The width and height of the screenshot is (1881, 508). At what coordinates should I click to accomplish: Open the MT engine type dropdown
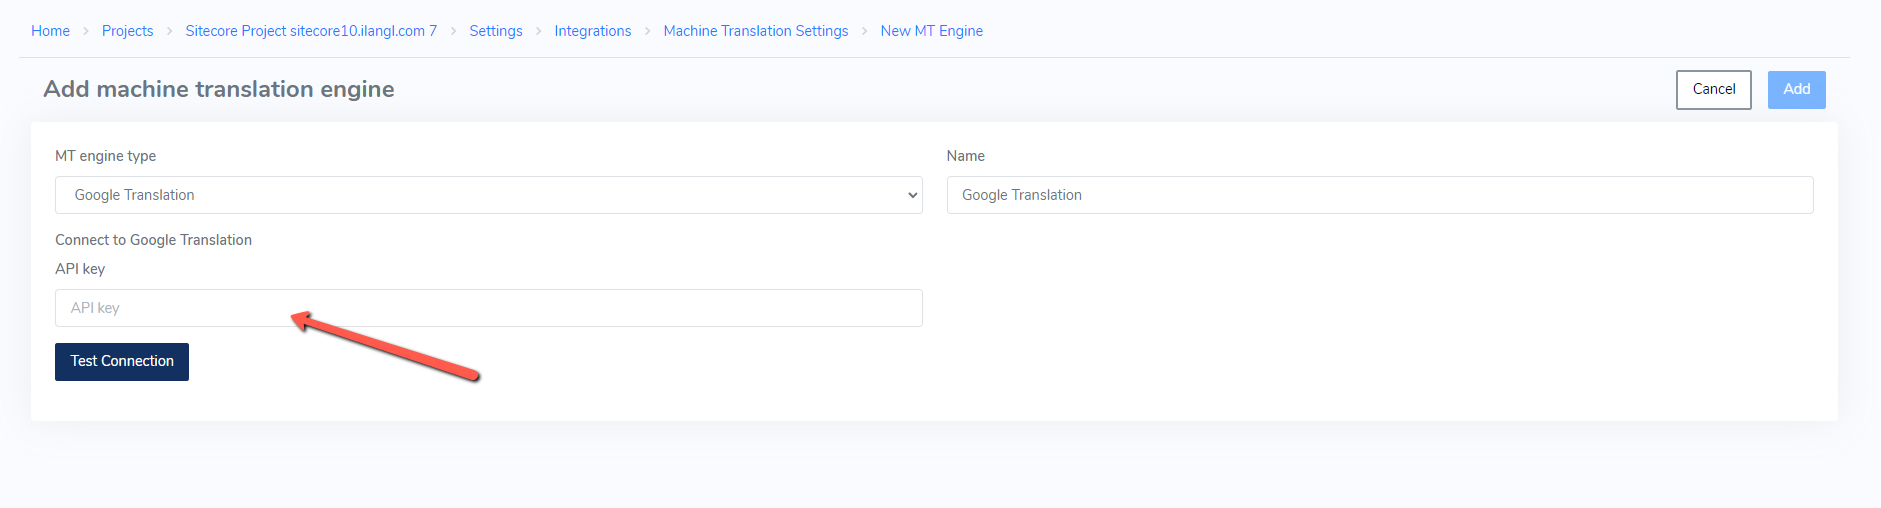click(488, 195)
